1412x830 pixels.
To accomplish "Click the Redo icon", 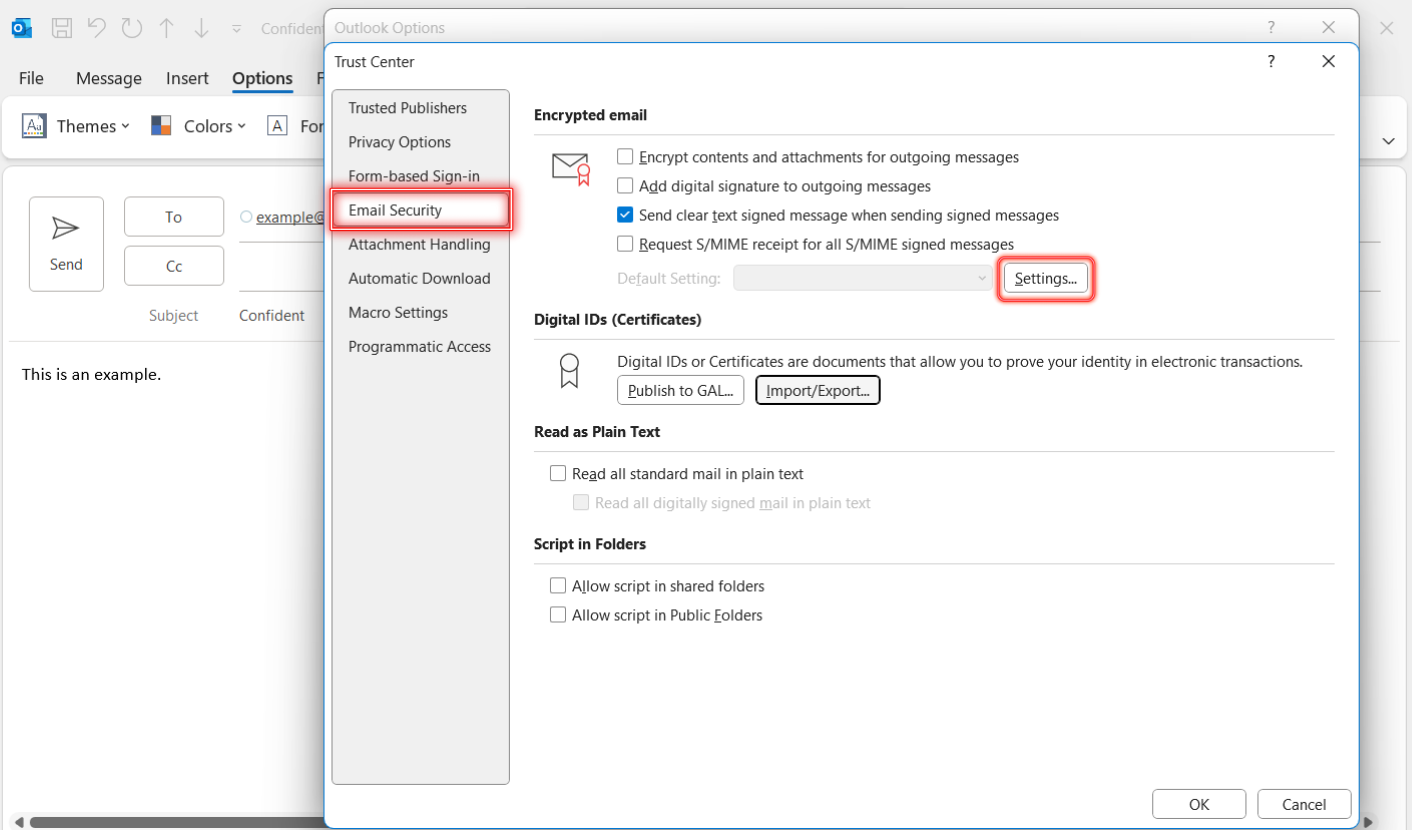I will (x=131, y=28).
